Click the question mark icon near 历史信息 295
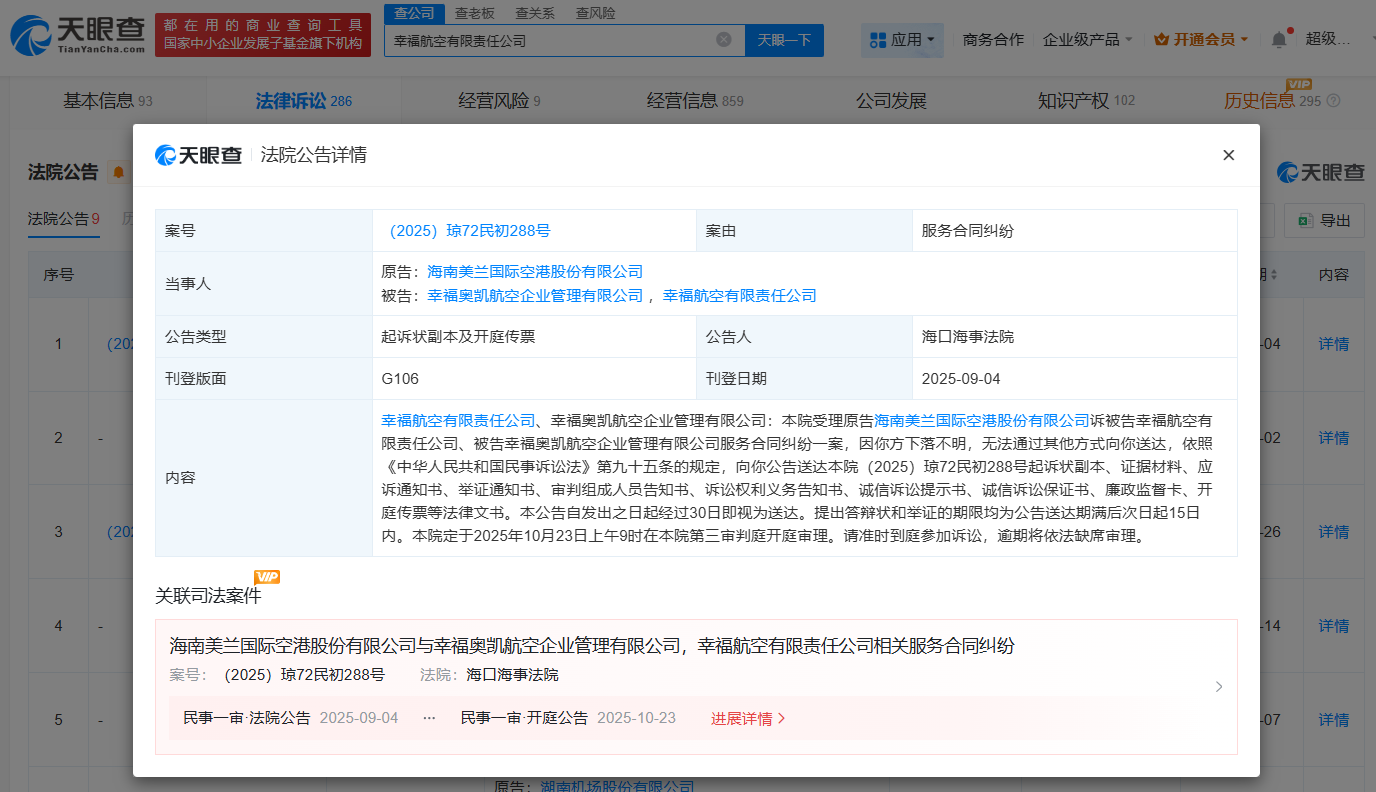1376x792 pixels. pos(1334,100)
